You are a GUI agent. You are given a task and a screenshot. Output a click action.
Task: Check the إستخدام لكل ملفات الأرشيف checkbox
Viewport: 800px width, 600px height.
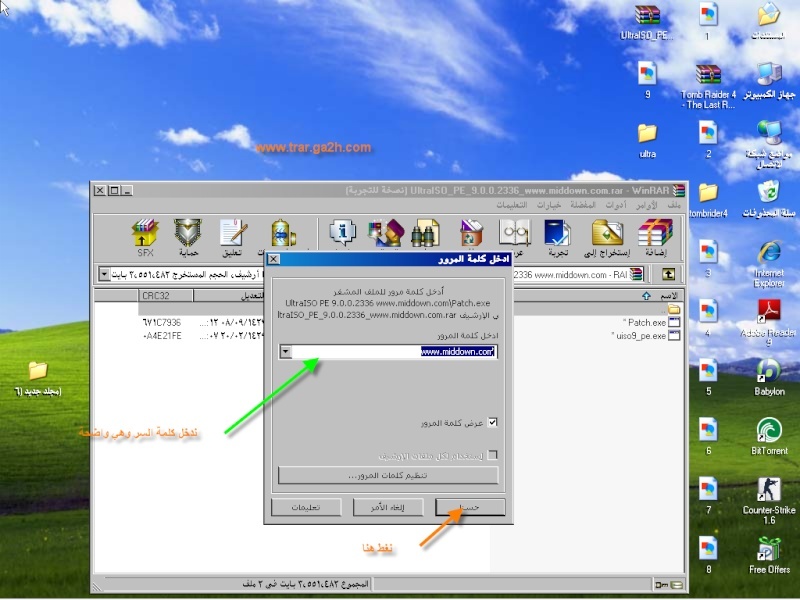pos(492,455)
